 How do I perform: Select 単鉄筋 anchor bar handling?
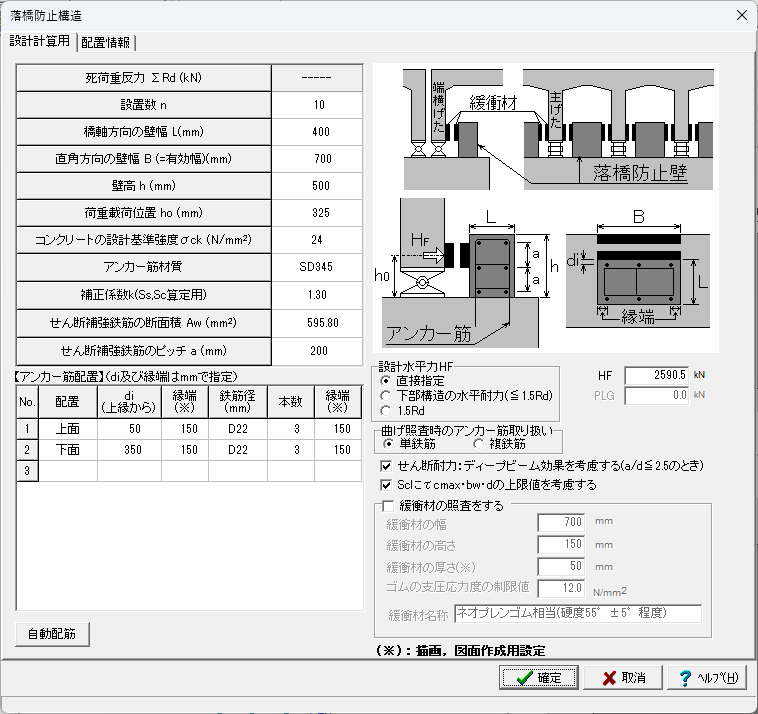(386, 443)
